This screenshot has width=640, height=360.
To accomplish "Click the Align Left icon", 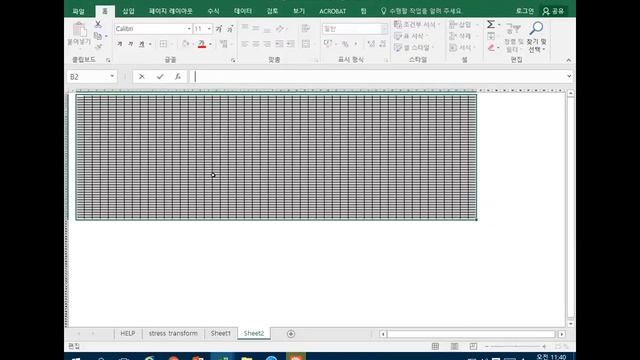I will [245, 44].
